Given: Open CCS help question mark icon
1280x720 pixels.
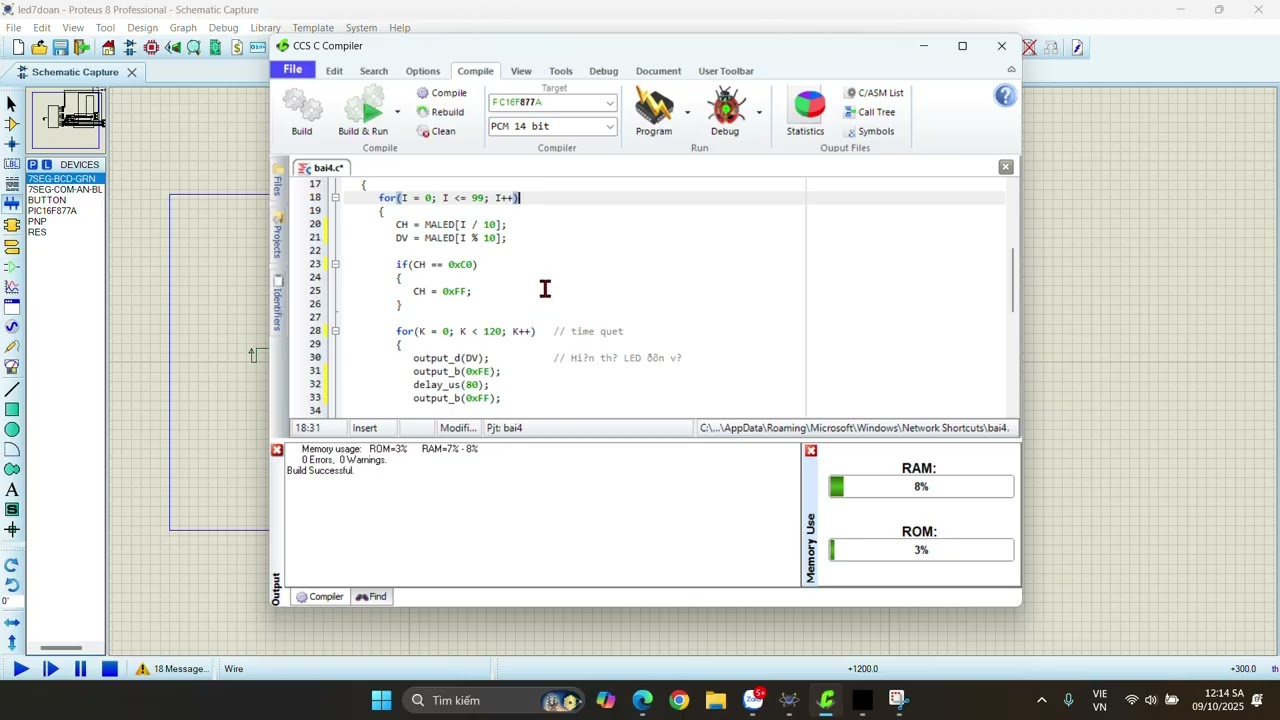Looking at the screenshot, I should click(x=1005, y=96).
